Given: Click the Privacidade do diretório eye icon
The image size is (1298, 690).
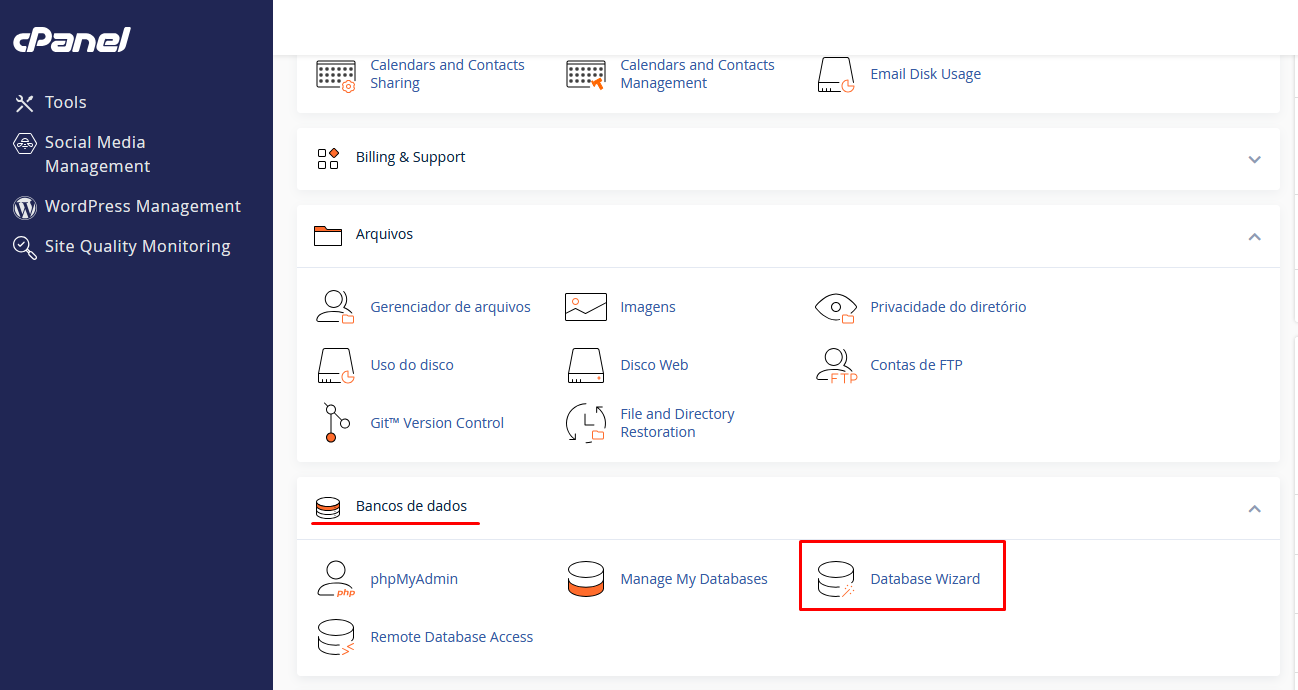Looking at the screenshot, I should (x=836, y=308).
